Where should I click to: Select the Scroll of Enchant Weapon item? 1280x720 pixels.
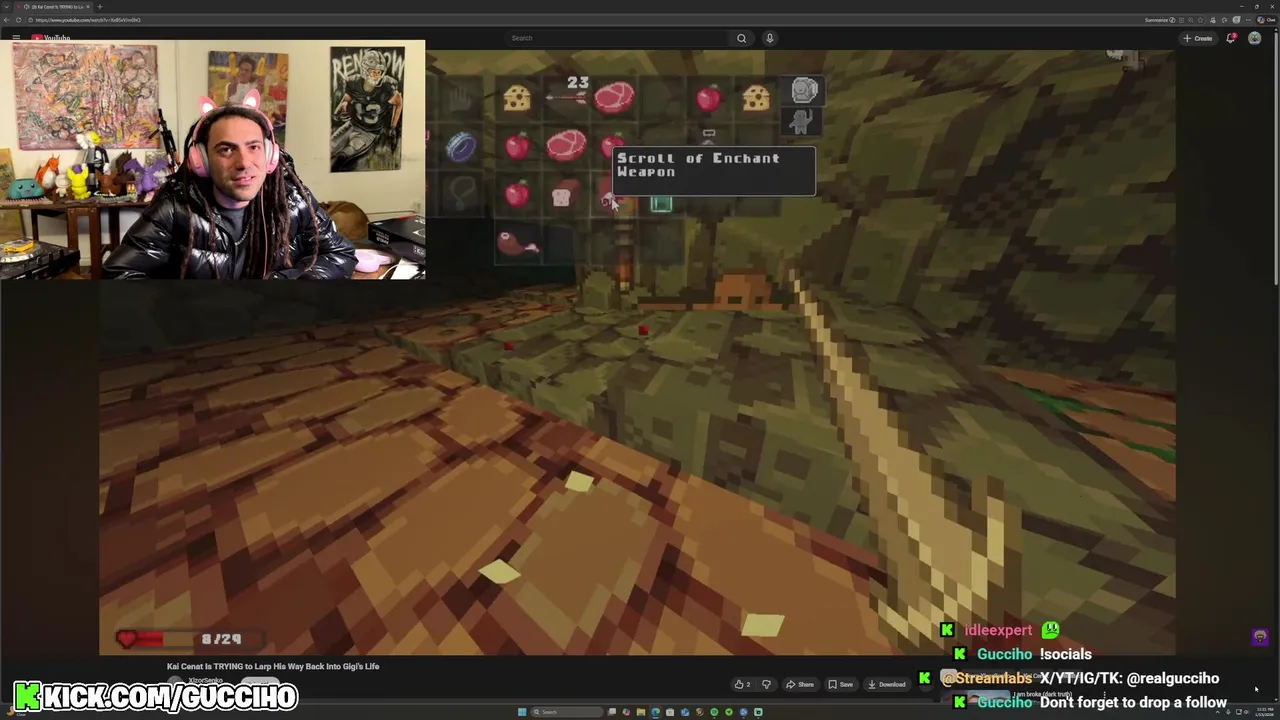click(611, 200)
